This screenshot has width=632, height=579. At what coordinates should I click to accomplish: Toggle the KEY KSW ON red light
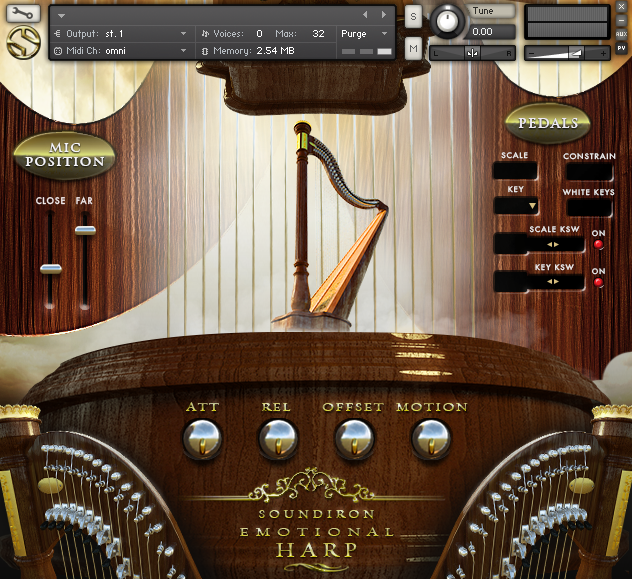point(598,282)
